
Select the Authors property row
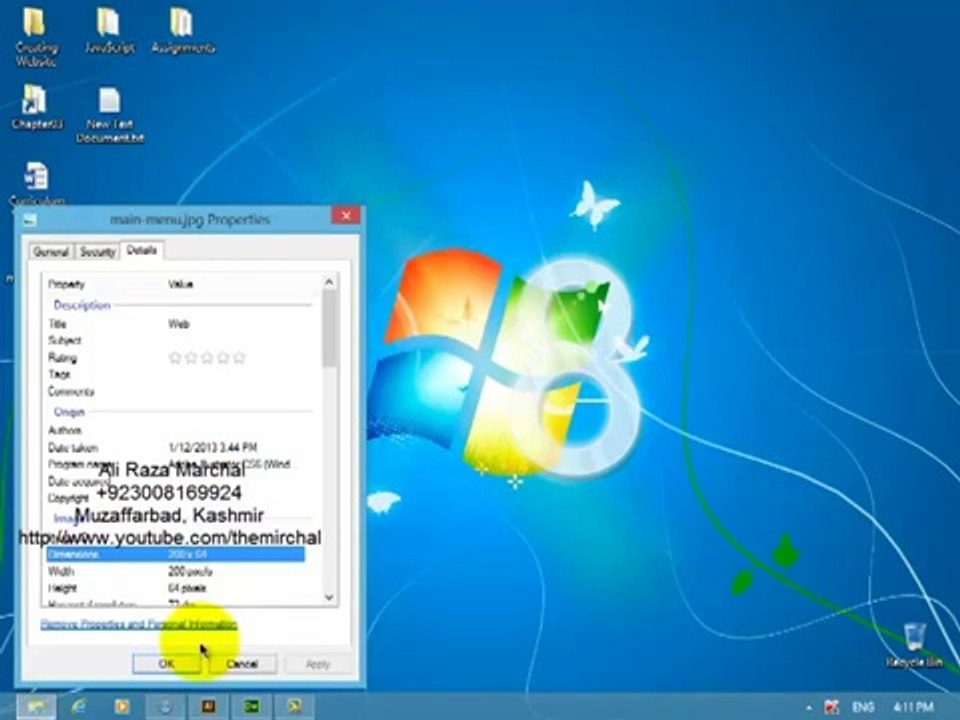click(x=176, y=430)
